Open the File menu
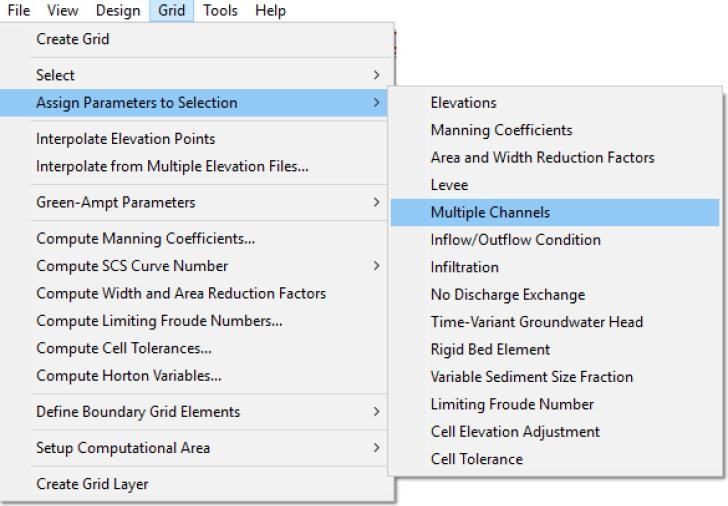 pyautogui.click(x=18, y=11)
